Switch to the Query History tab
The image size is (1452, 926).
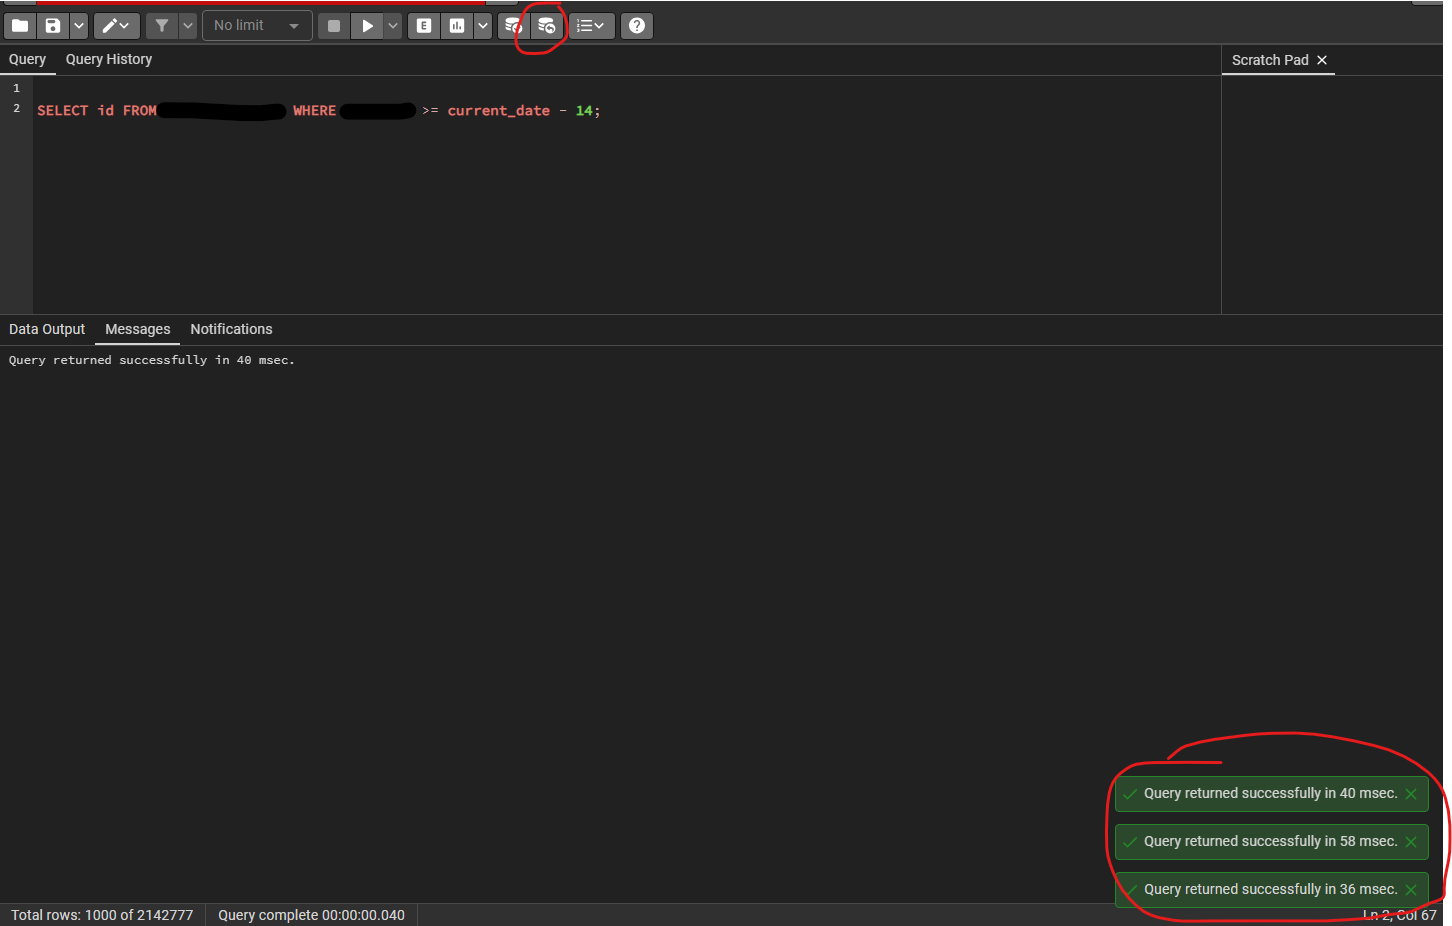[109, 60]
